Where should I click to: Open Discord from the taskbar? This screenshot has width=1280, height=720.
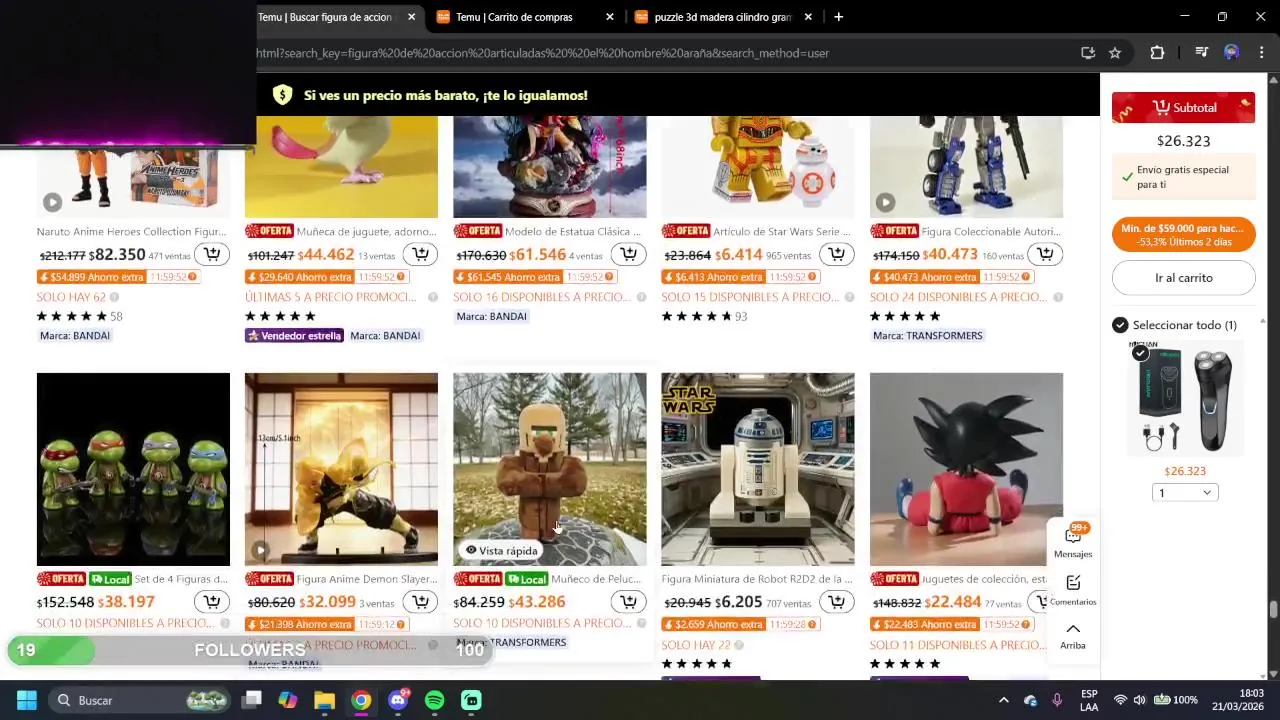point(398,700)
